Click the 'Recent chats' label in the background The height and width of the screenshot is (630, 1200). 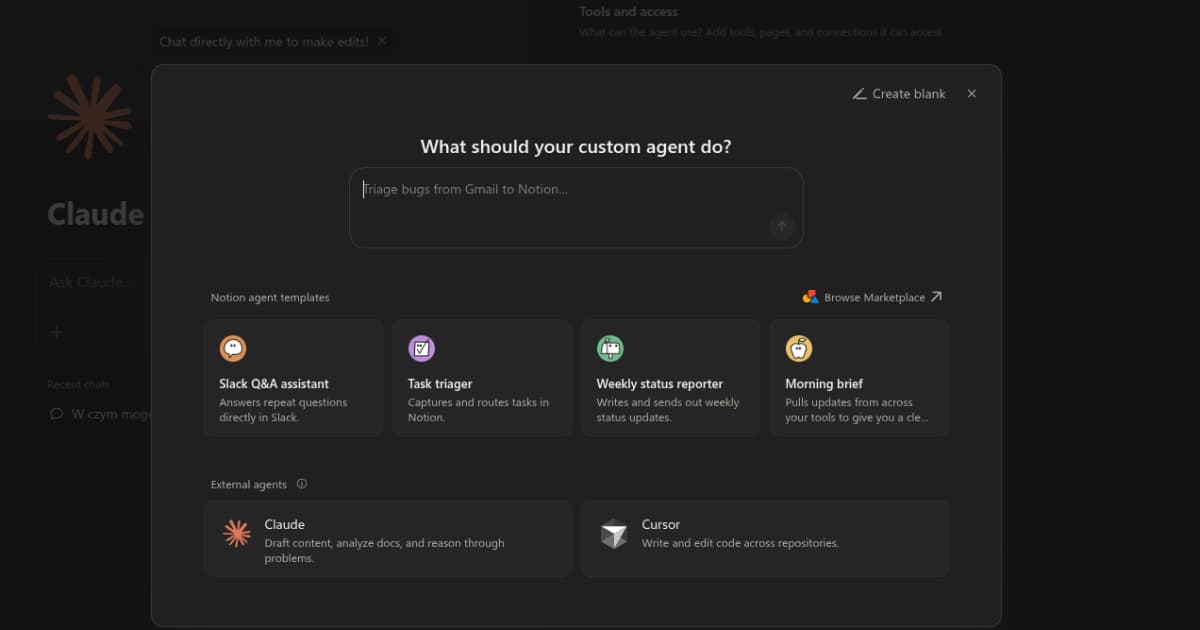coord(78,384)
